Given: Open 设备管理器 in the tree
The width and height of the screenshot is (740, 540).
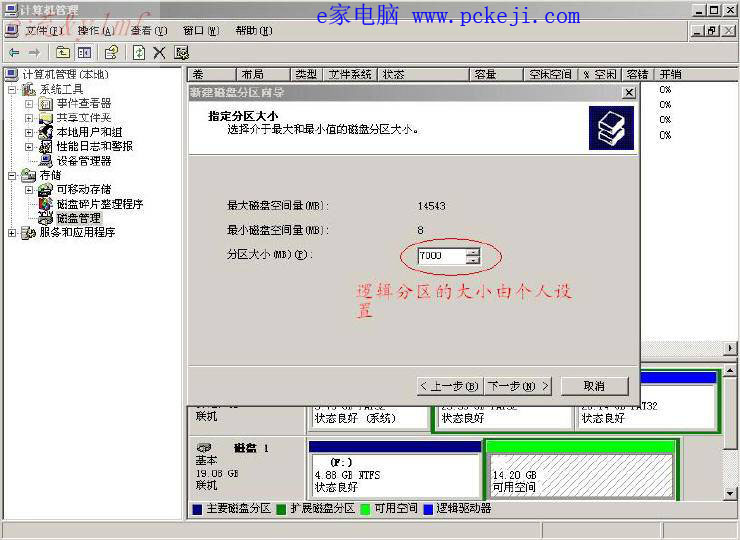Looking at the screenshot, I should pyautogui.click(x=84, y=161).
